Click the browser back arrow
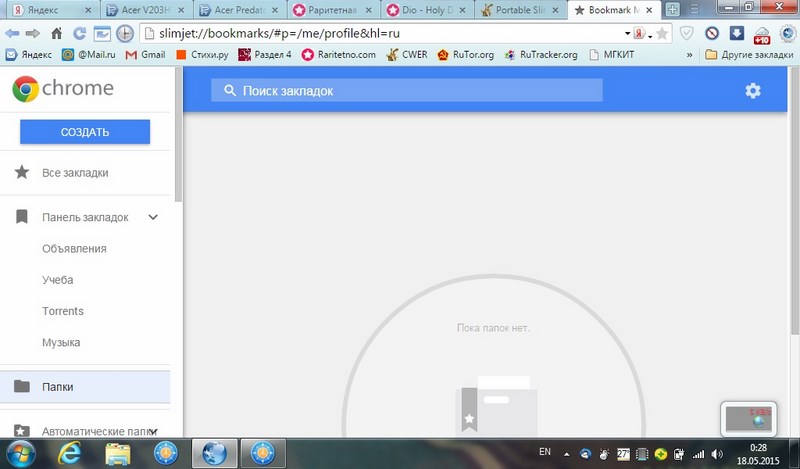 (12, 33)
